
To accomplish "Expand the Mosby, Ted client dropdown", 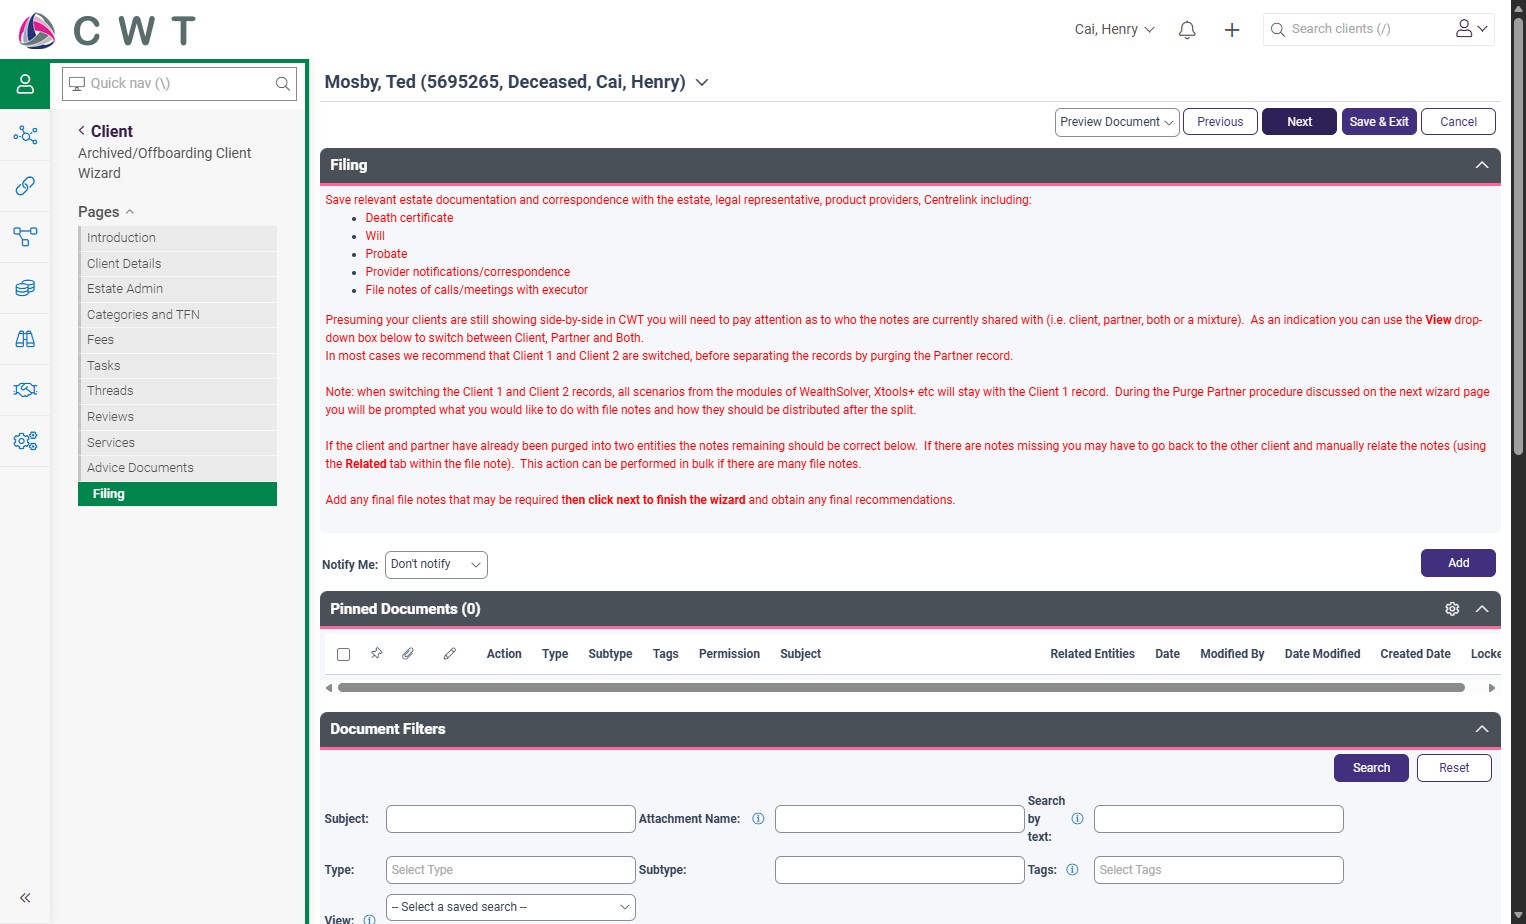I will click(702, 82).
